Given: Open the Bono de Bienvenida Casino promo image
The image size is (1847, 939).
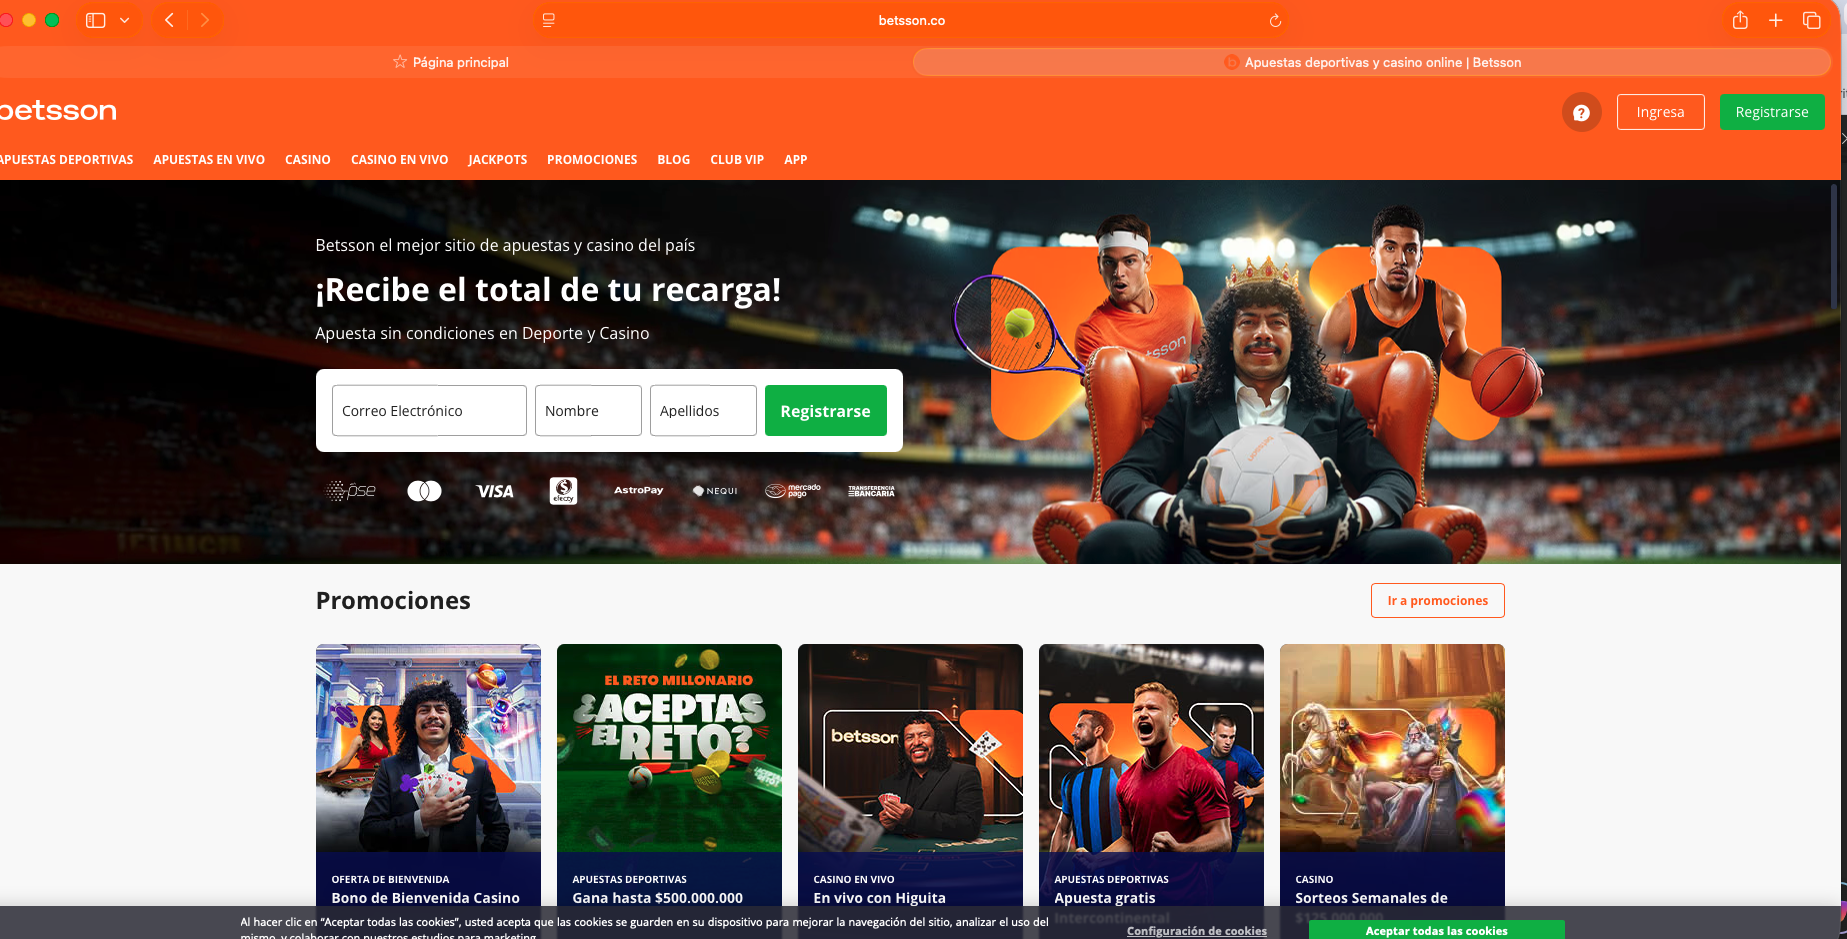Looking at the screenshot, I should point(428,748).
